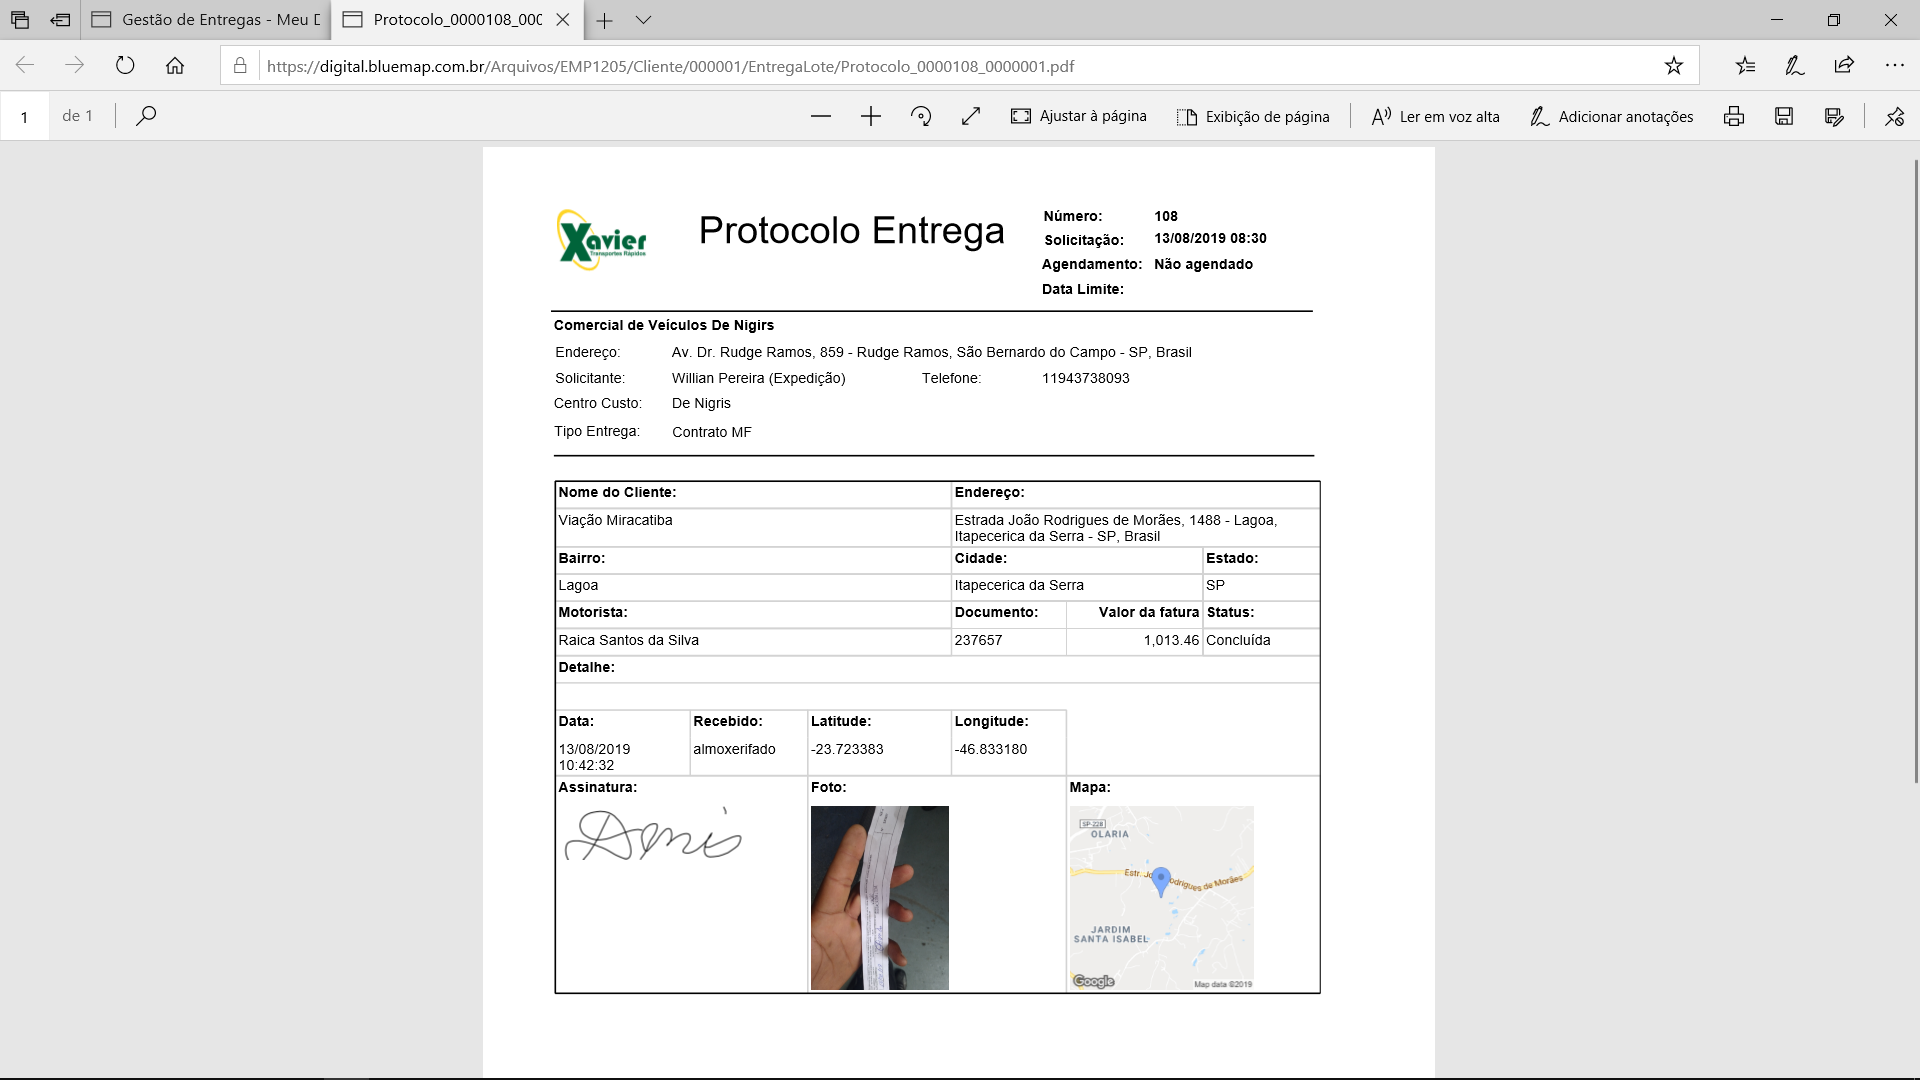Rotate the PDF page
This screenshot has width=1920, height=1080.
coord(921,116)
